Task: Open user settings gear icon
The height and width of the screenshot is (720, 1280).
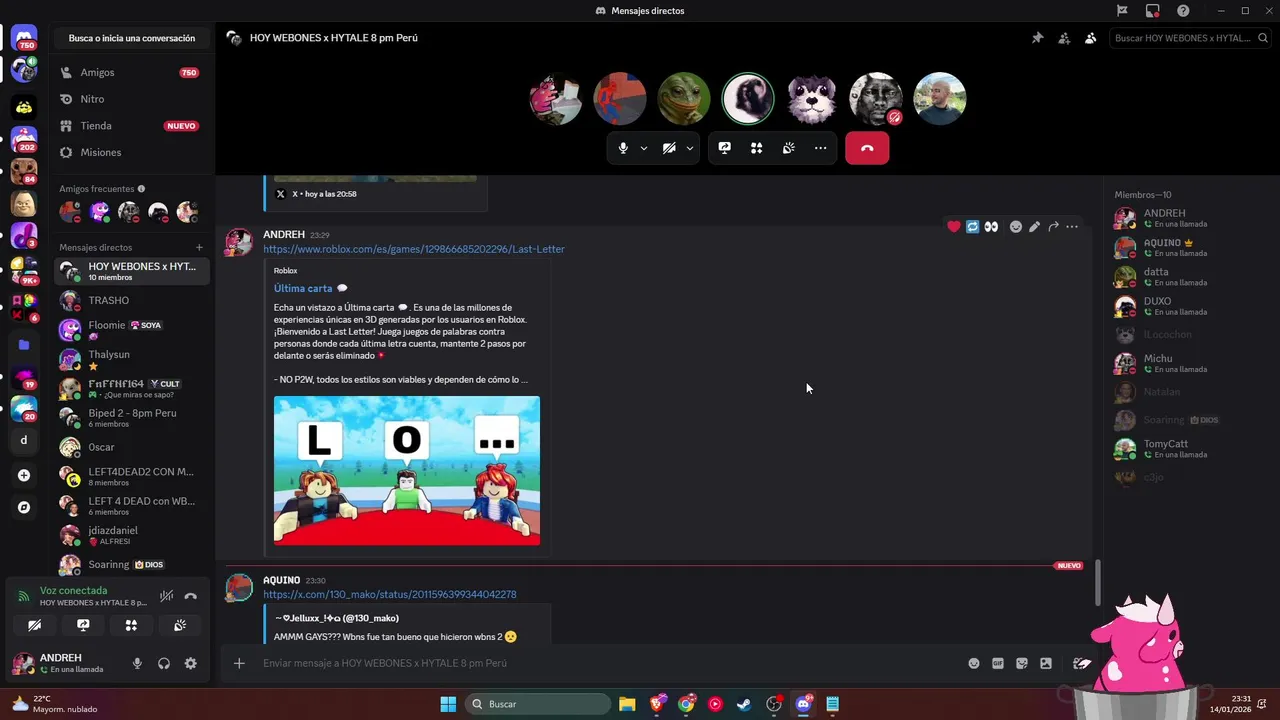Action: 191,663
